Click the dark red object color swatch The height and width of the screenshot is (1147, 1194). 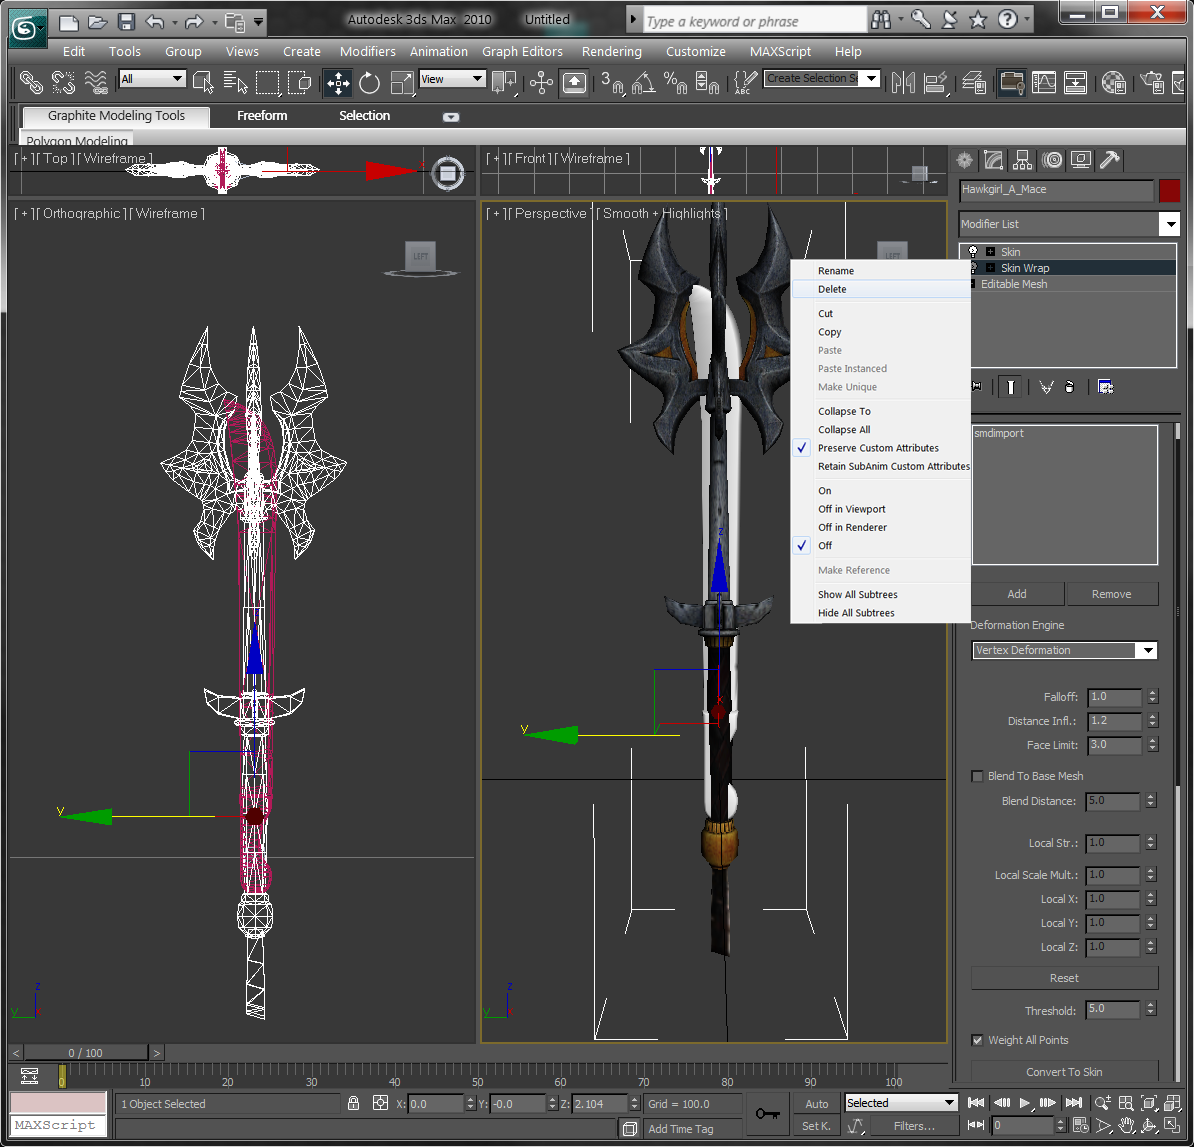(1169, 190)
